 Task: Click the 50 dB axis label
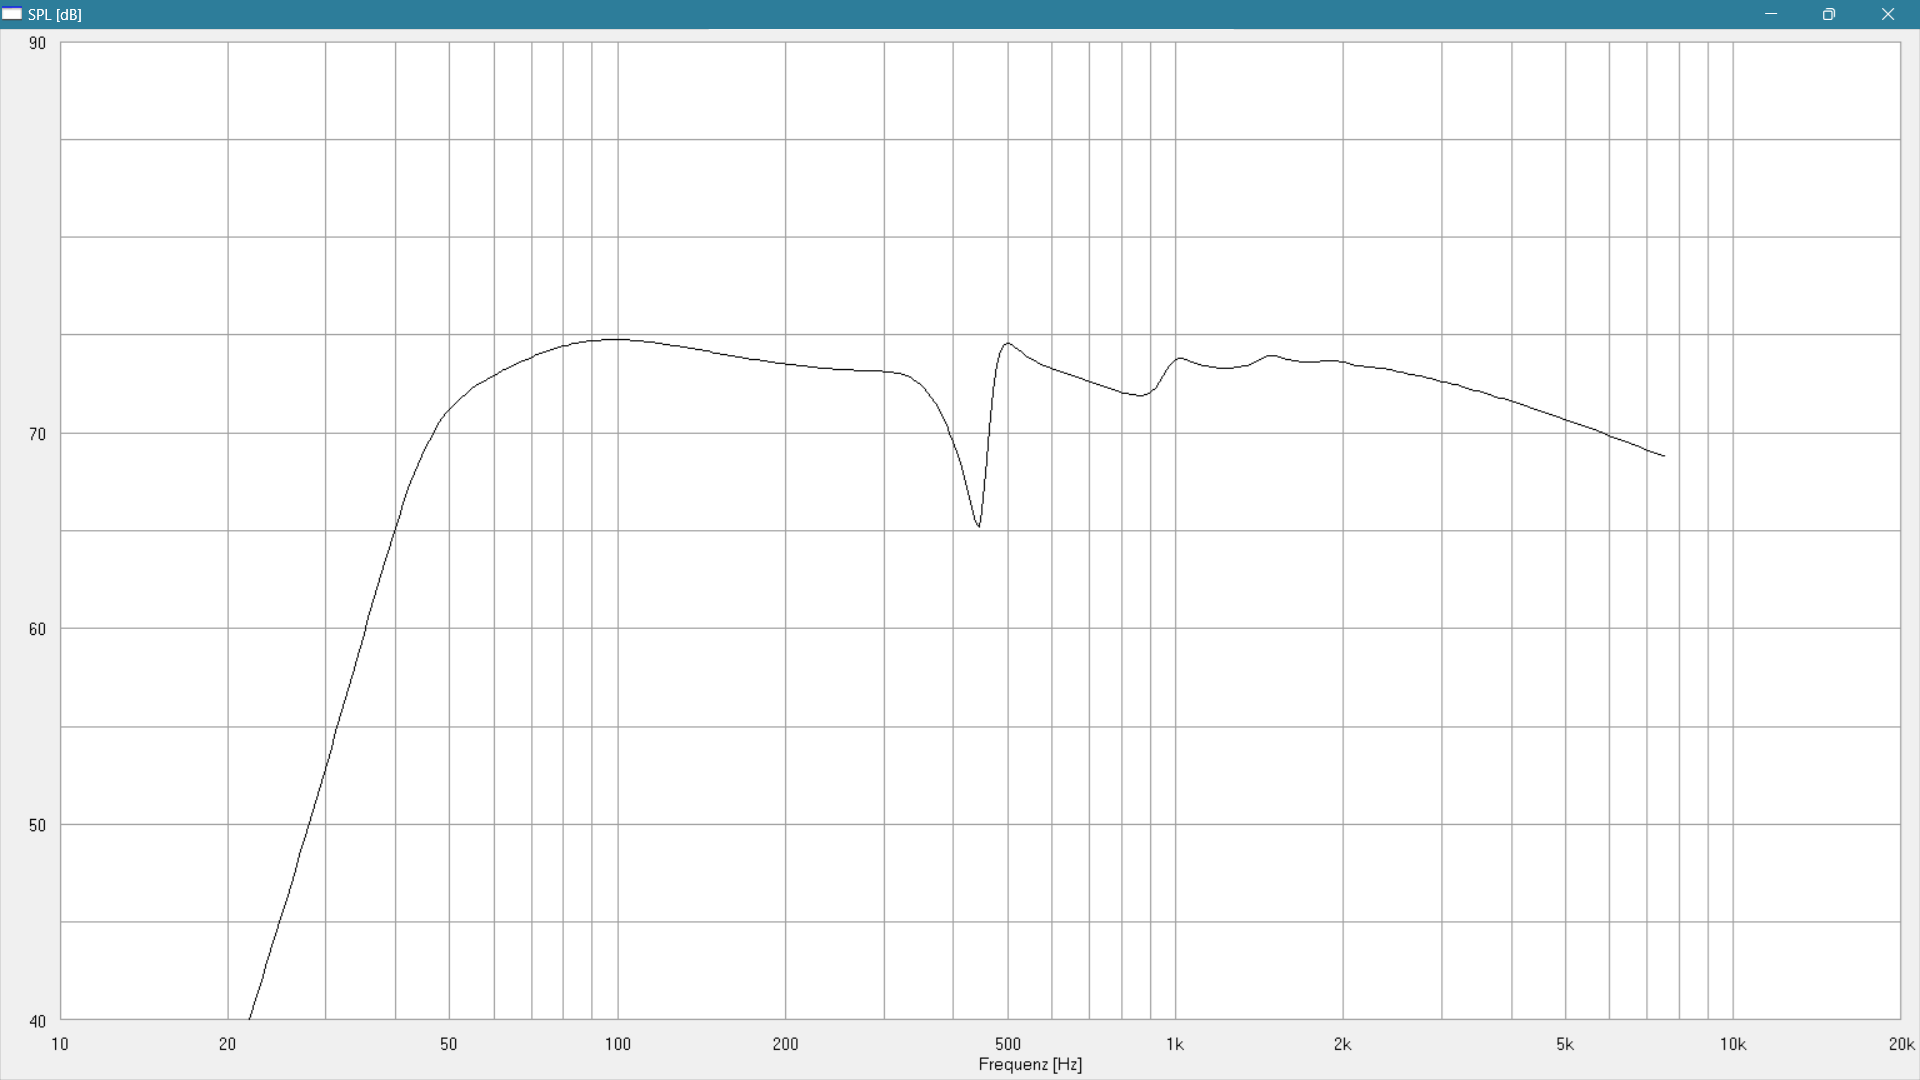click(37, 825)
